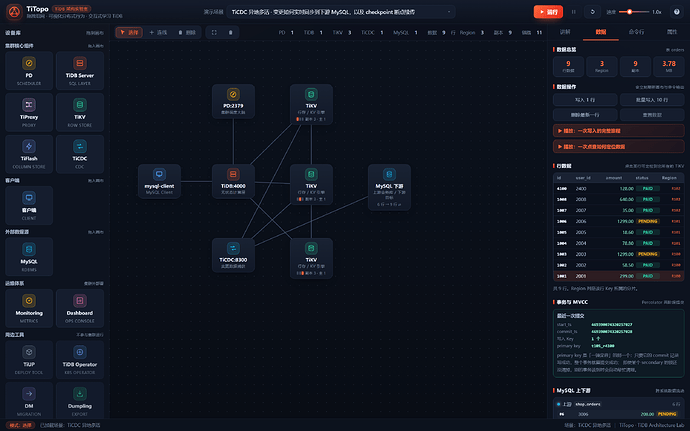Select row with user_id 2002
The width and height of the screenshot is (690, 431).
pyautogui.click(x=618, y=265)
